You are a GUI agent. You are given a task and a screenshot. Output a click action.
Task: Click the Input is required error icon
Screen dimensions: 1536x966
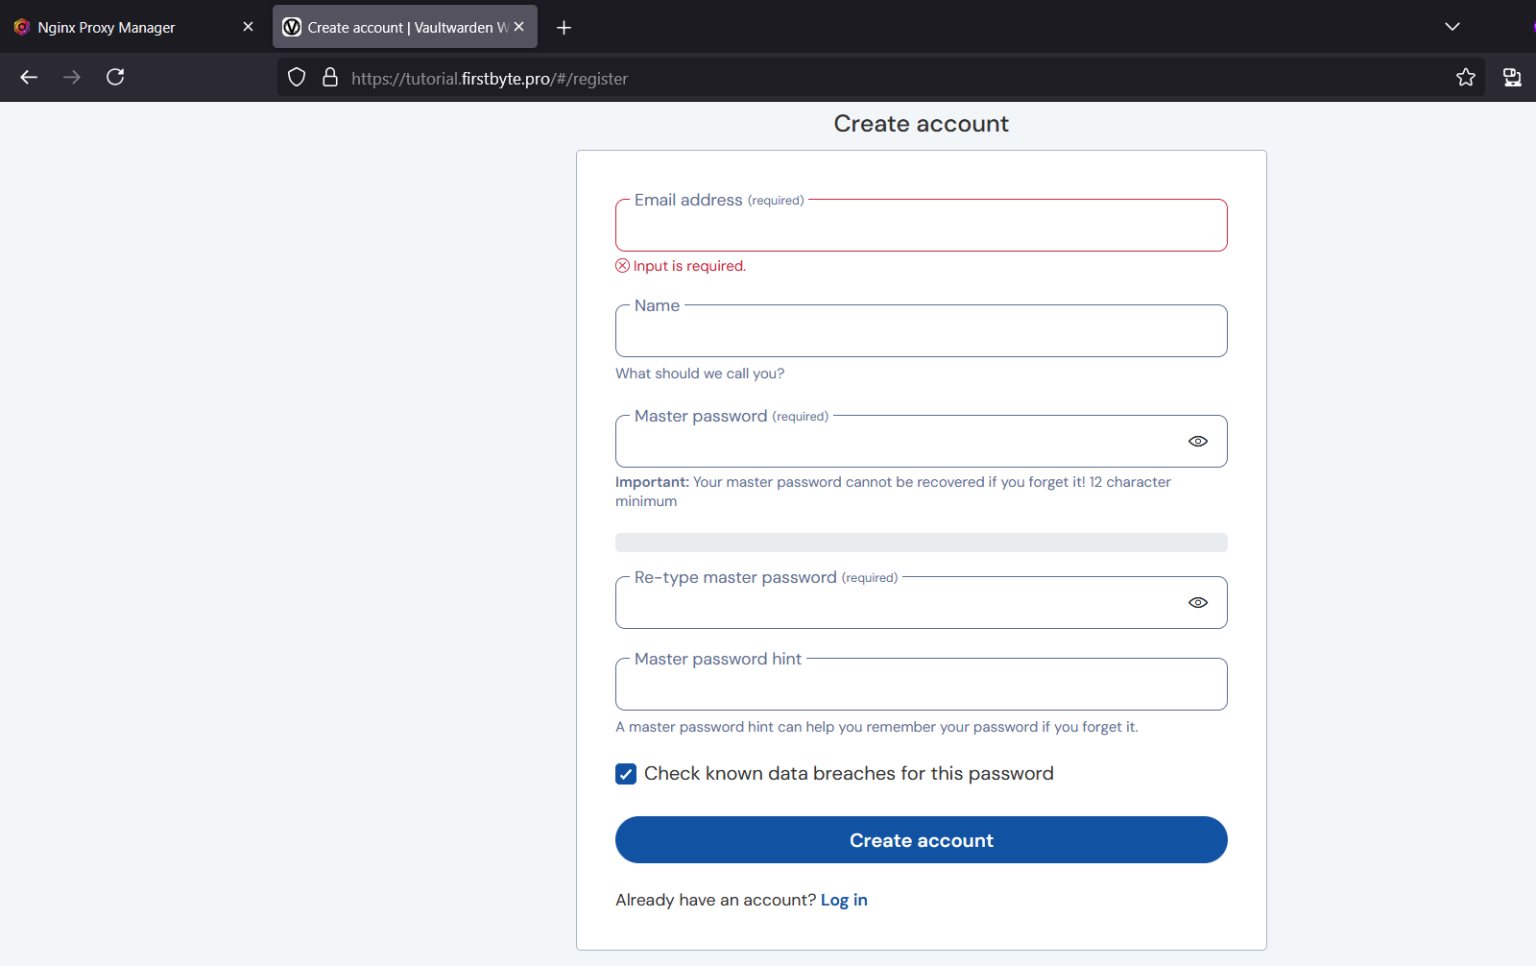tap(622, 265)
